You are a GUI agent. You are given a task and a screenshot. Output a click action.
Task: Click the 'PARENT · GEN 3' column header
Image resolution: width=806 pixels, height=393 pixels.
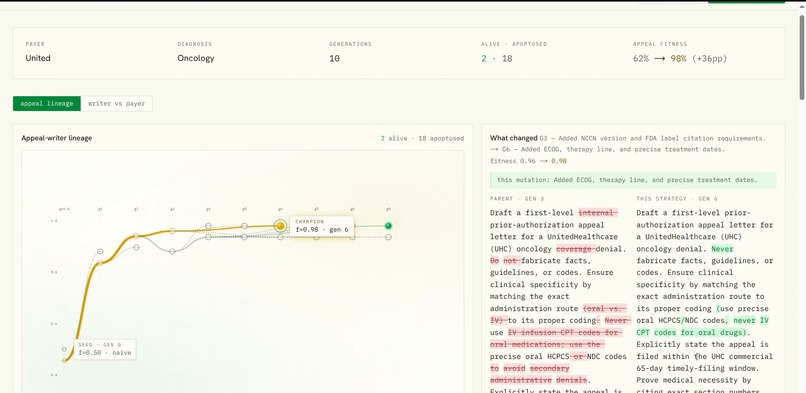pyautogui.click(x=517, y=198)
